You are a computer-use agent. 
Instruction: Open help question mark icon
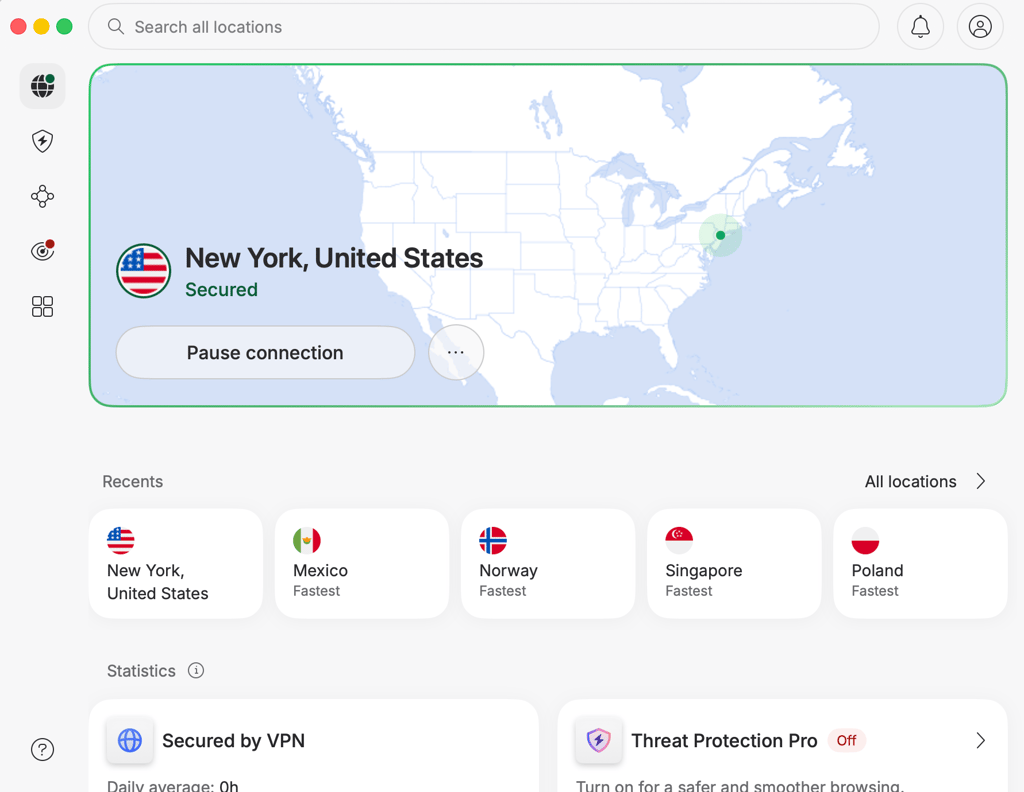coord(42,750)
